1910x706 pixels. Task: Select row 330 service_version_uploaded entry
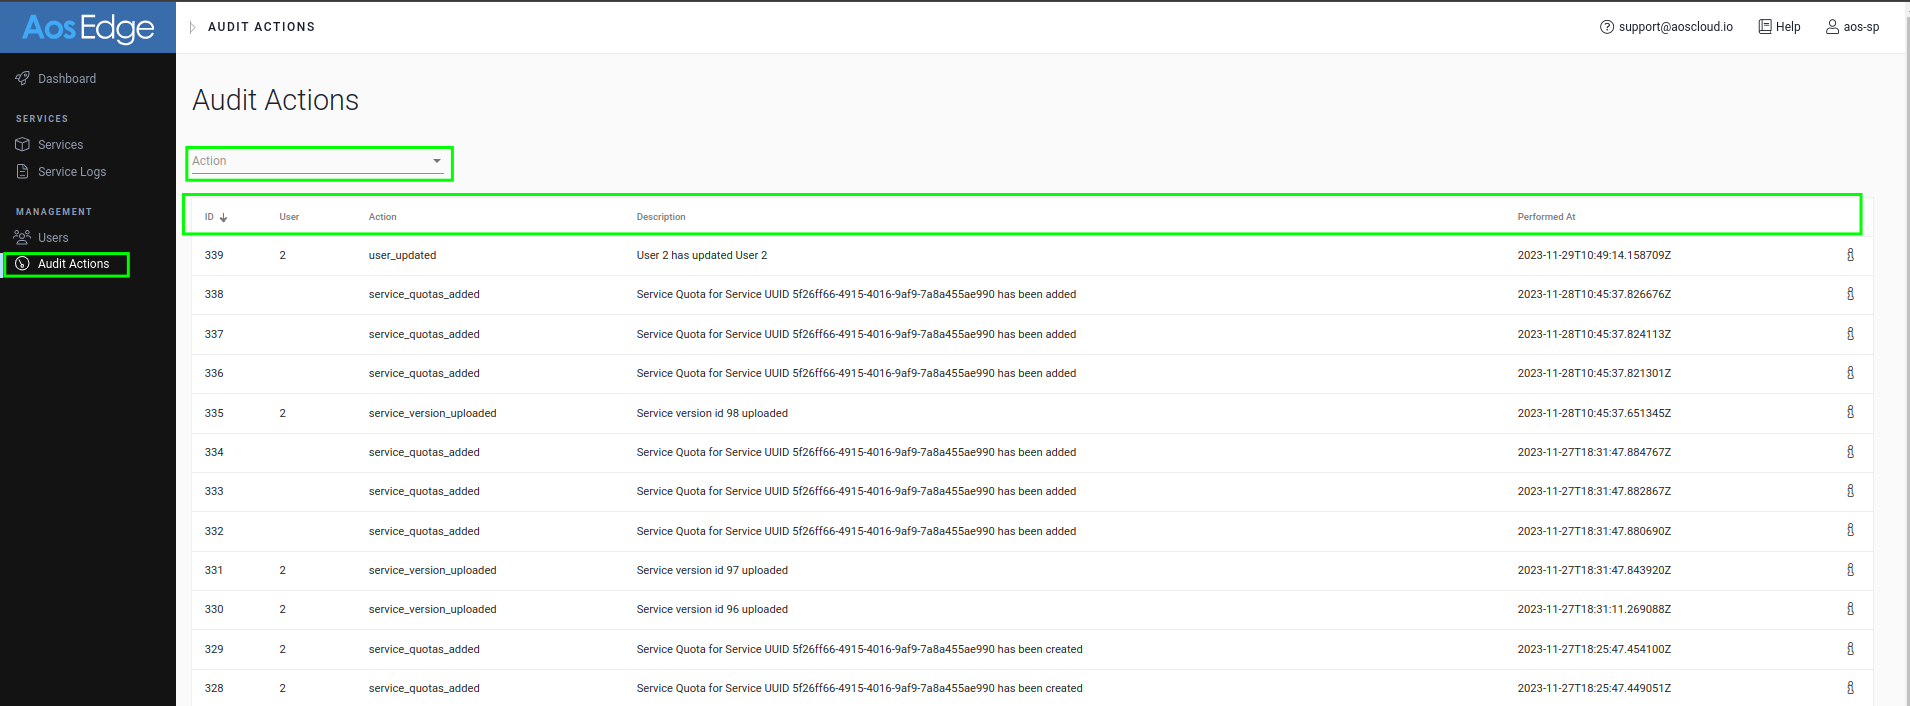pyautogui.click(x=432, y=609)
